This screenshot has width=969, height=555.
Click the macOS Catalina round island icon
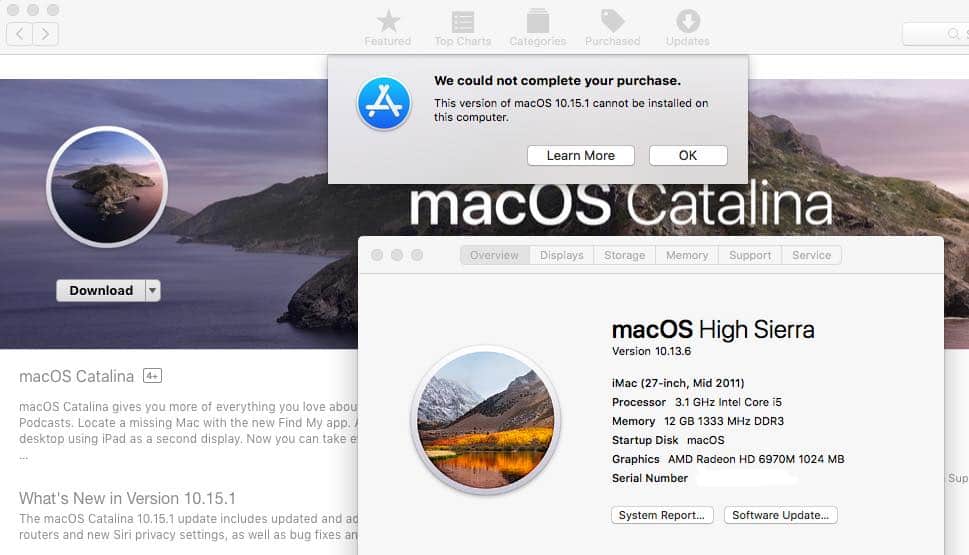(x=107, y=187)
